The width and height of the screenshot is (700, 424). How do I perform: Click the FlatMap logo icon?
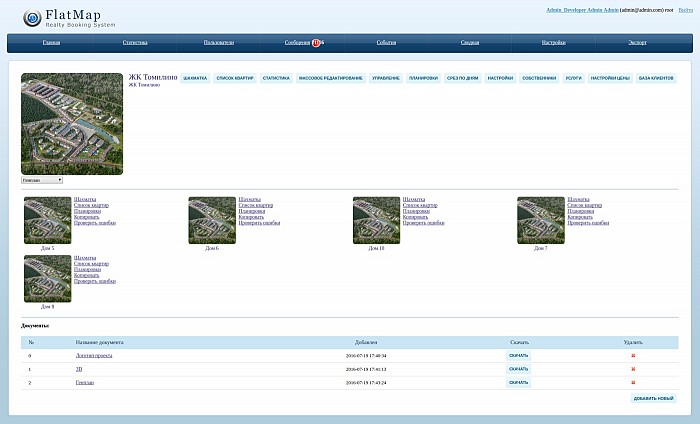32,17
